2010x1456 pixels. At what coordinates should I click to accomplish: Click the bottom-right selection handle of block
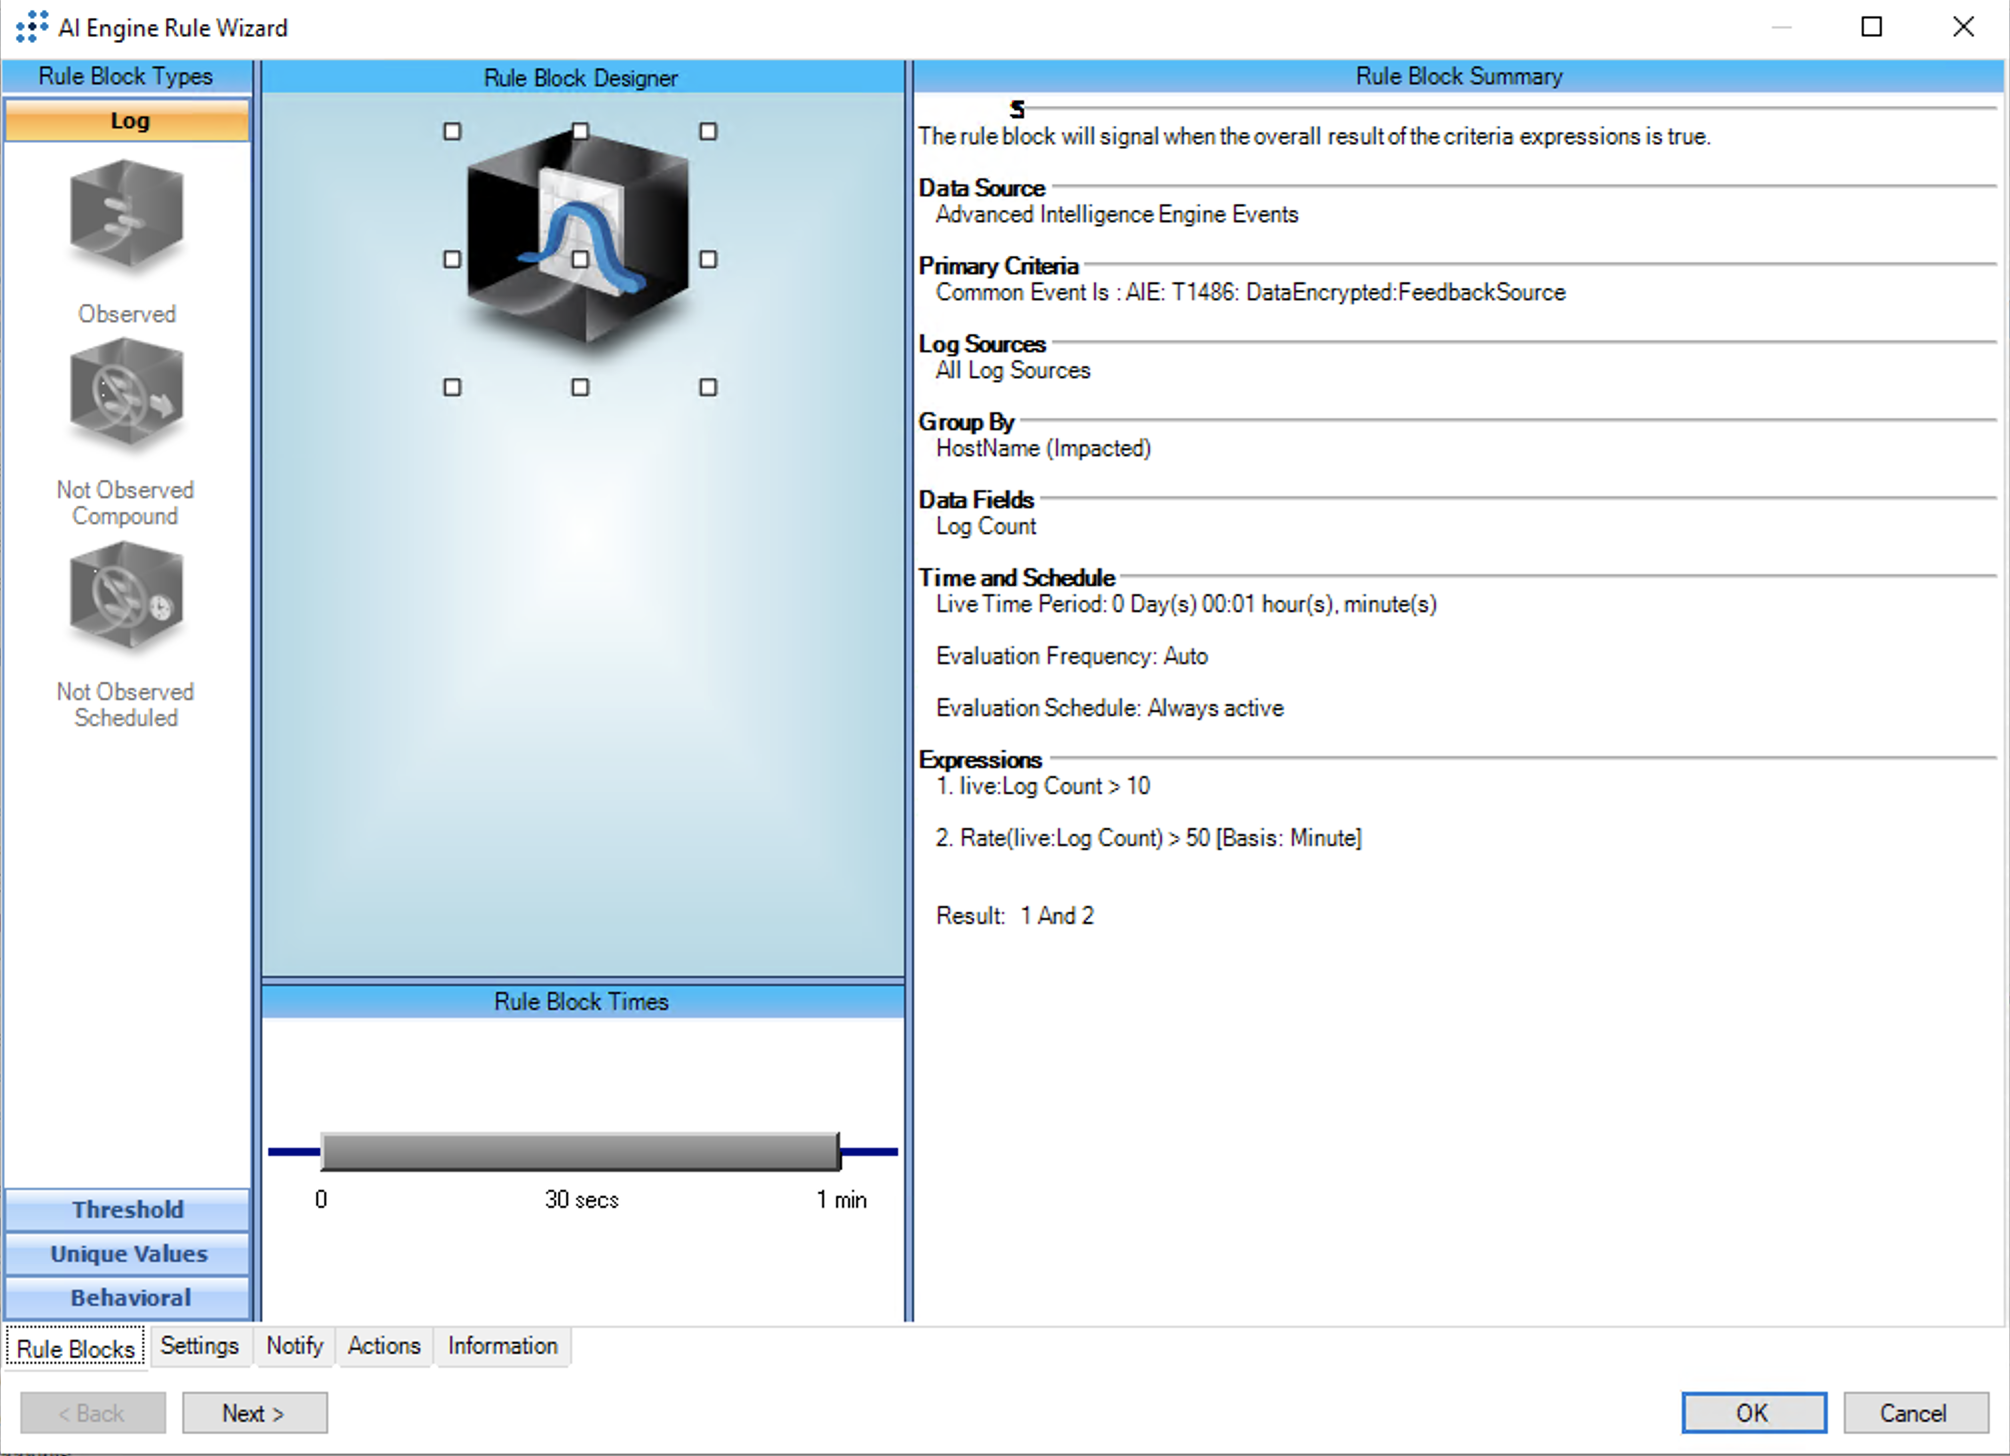coord(708,387)
